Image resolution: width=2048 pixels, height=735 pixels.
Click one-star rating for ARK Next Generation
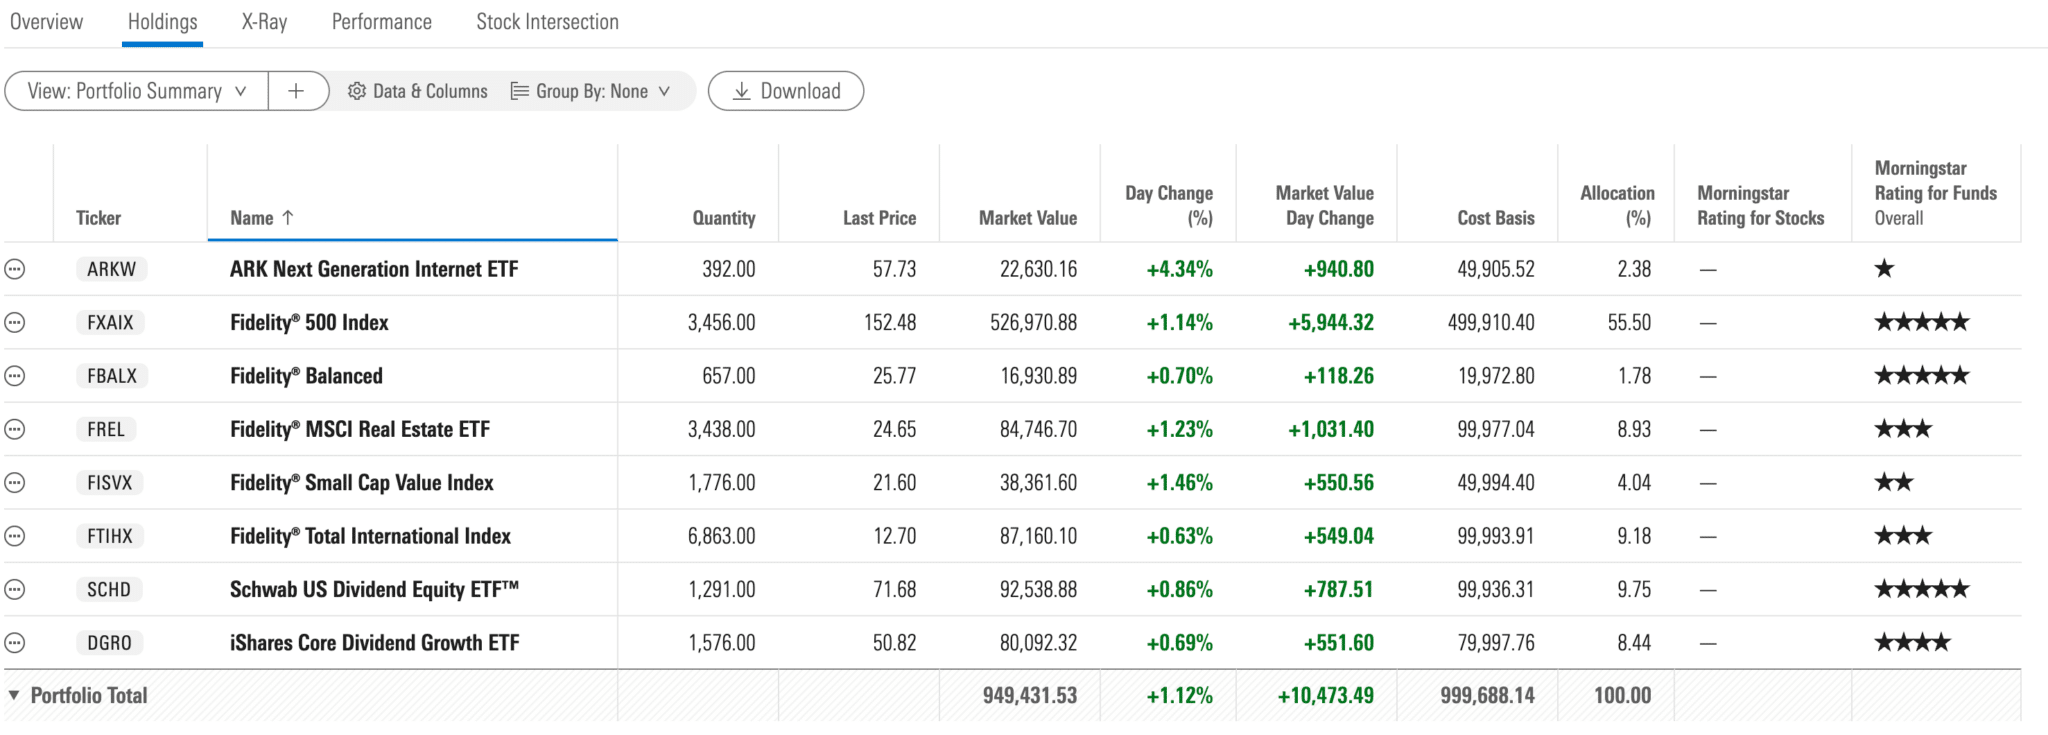point(1884,268)
